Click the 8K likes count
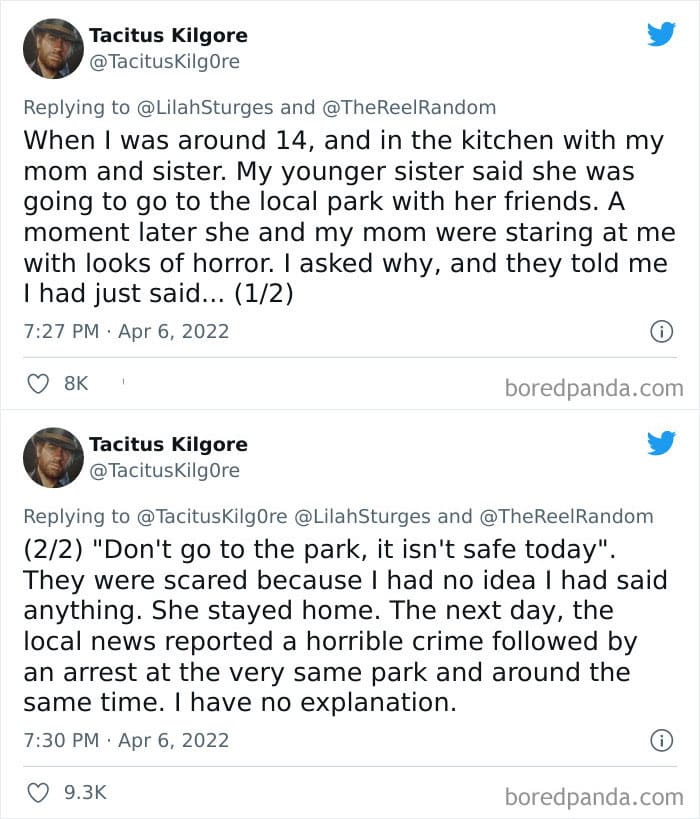700x819 pixels. (76, 383)
